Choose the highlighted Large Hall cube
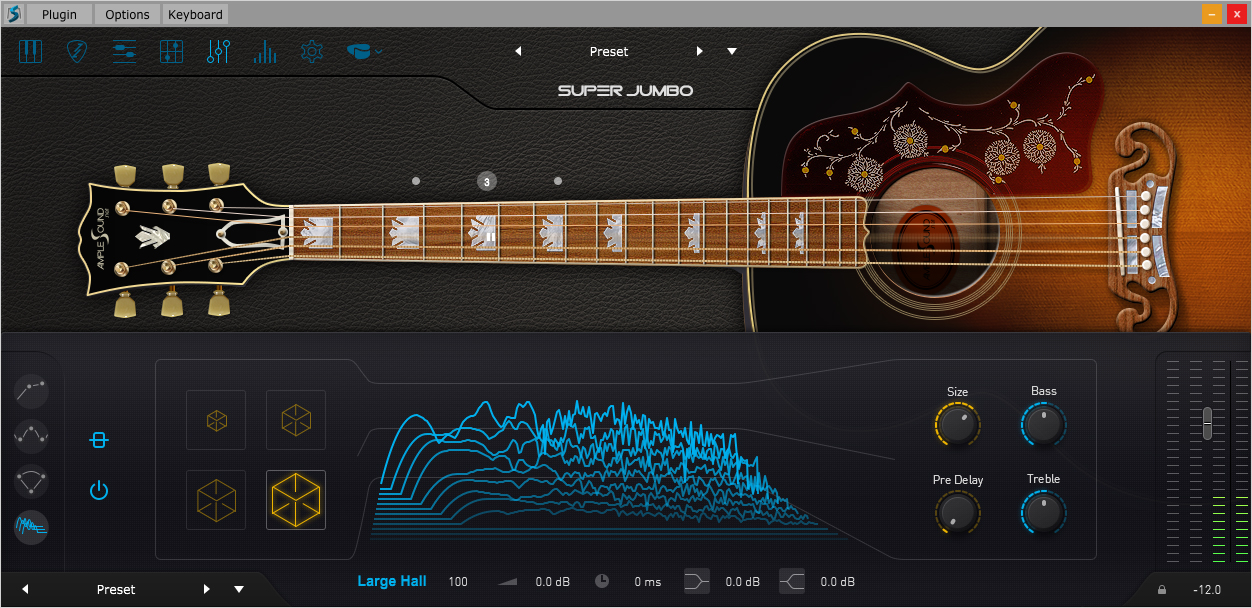Screen dimensions: 1252x608 [296, 499]
